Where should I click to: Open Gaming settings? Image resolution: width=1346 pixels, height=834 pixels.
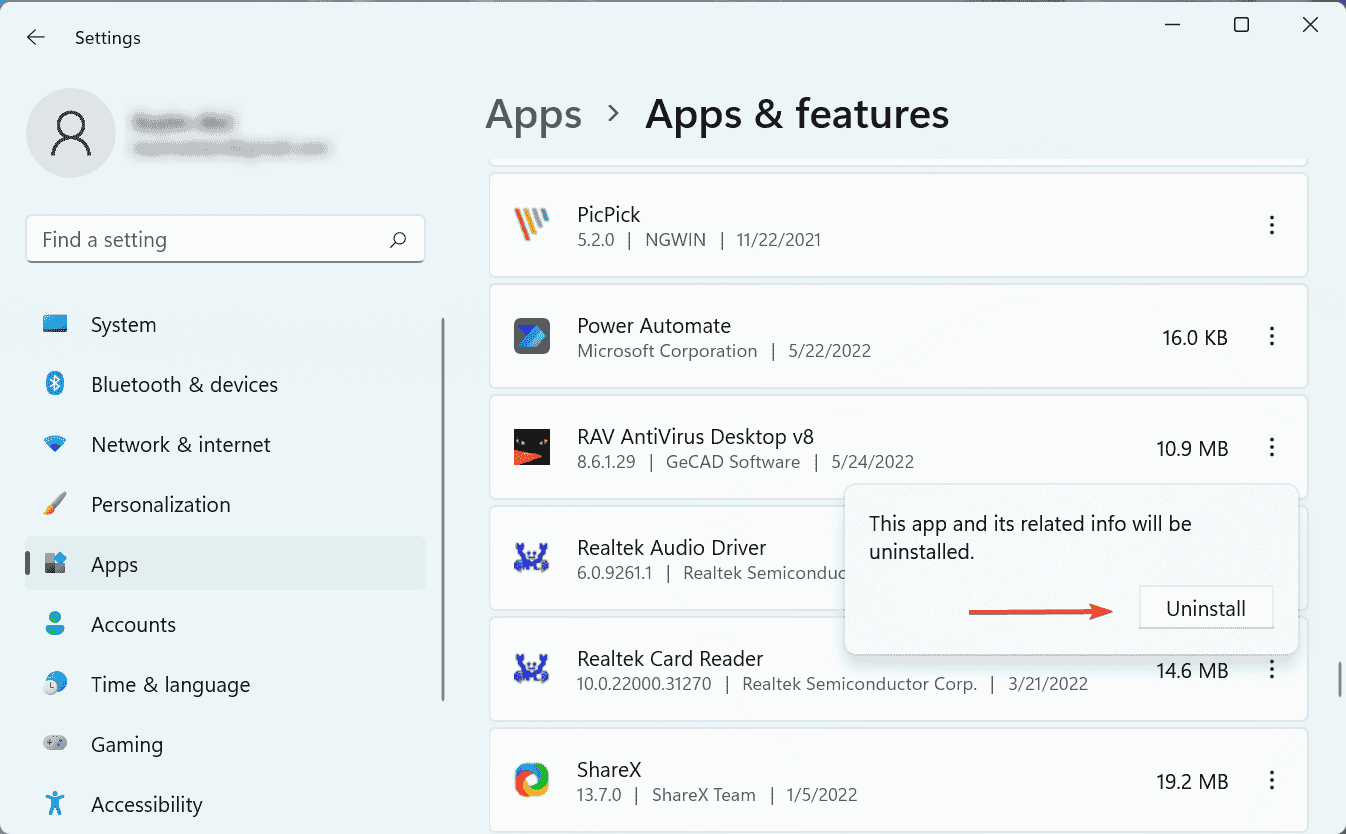pyautogui.click(x=225, y=745)
